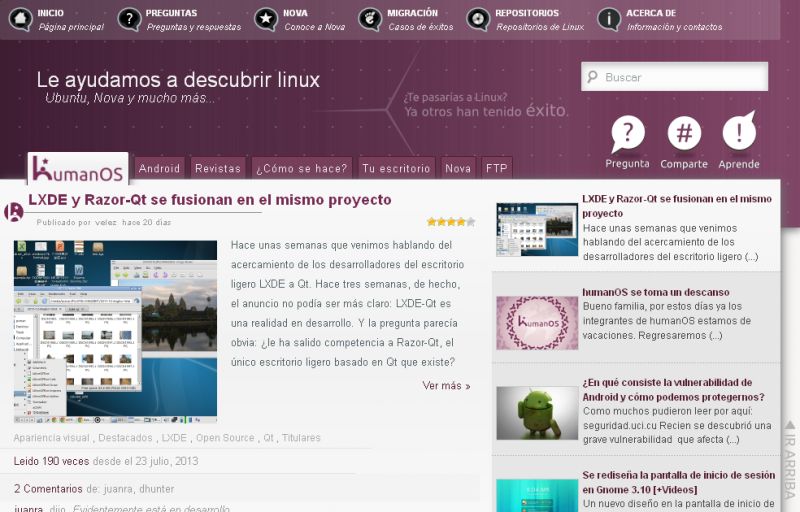This screenshot has height=512, width=800.
Task: Select the Nova category tab
Action: [x=458, y=168]
